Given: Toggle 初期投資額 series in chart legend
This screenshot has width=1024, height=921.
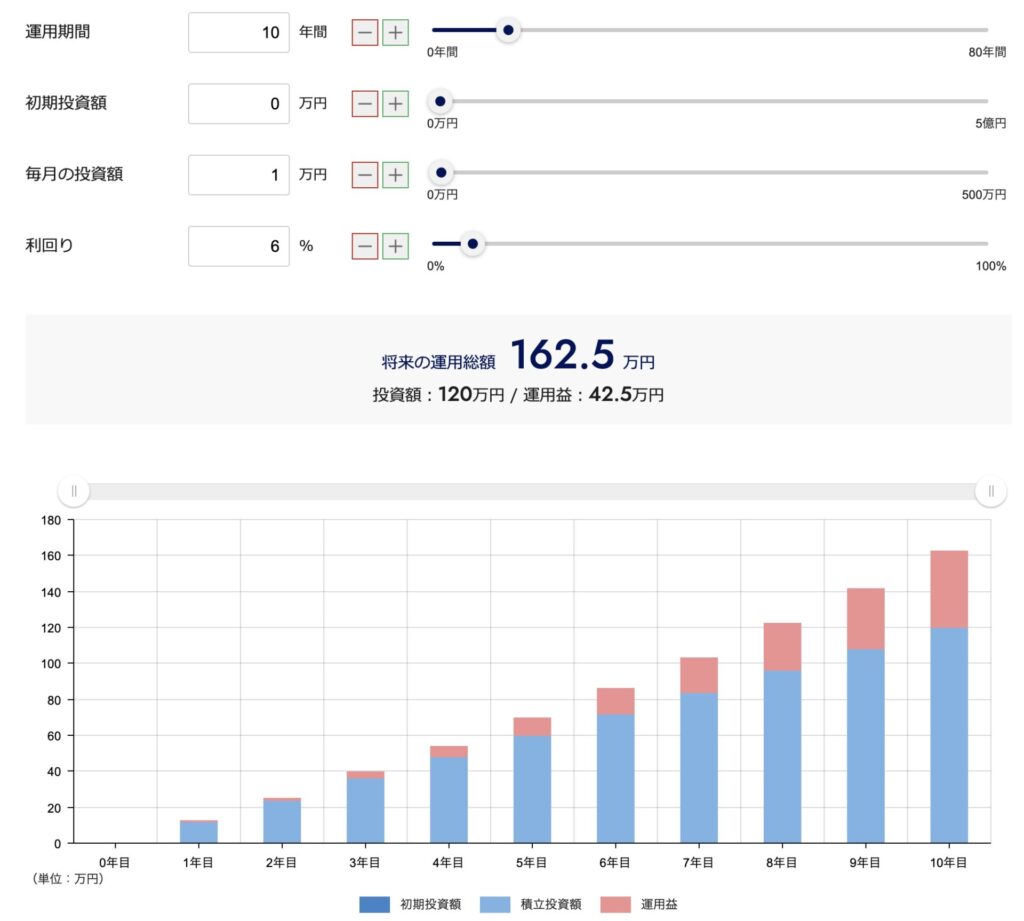Looking at the screenshot, I should 410,904.
